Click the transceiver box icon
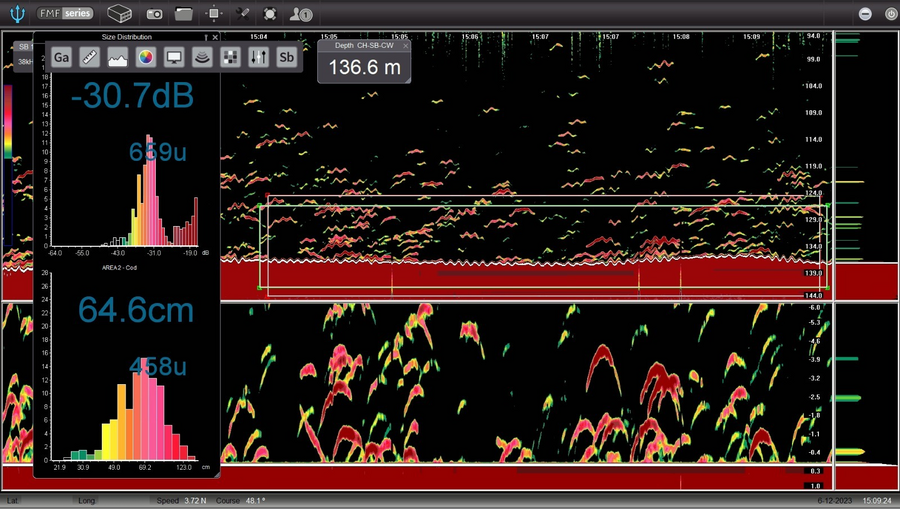This screenshot has height=509, width=900. [120, 14]
